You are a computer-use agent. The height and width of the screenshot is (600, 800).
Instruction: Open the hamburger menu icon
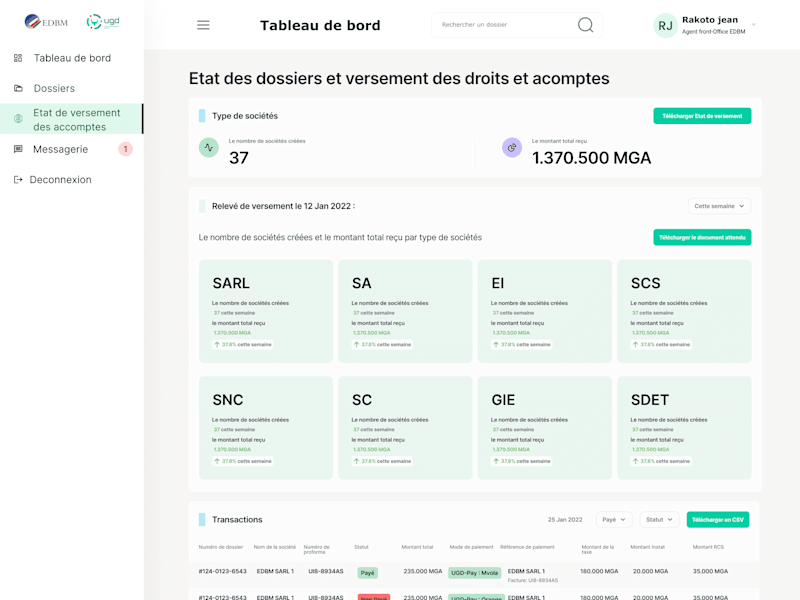click(x=203, y=25)
